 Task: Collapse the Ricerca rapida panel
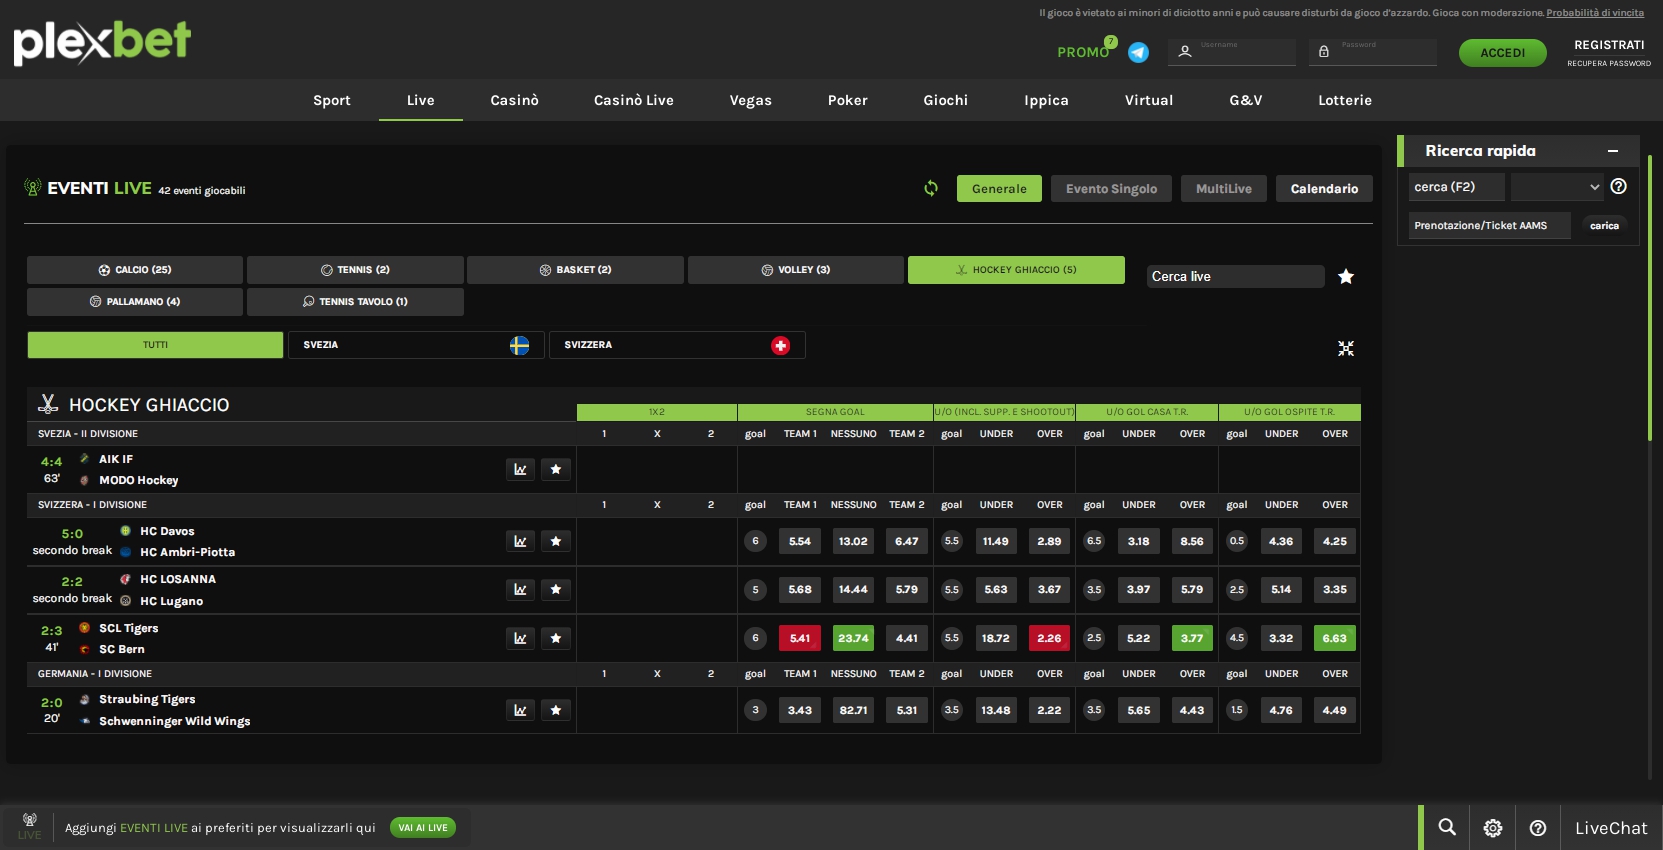click(x=1613, y=151)
